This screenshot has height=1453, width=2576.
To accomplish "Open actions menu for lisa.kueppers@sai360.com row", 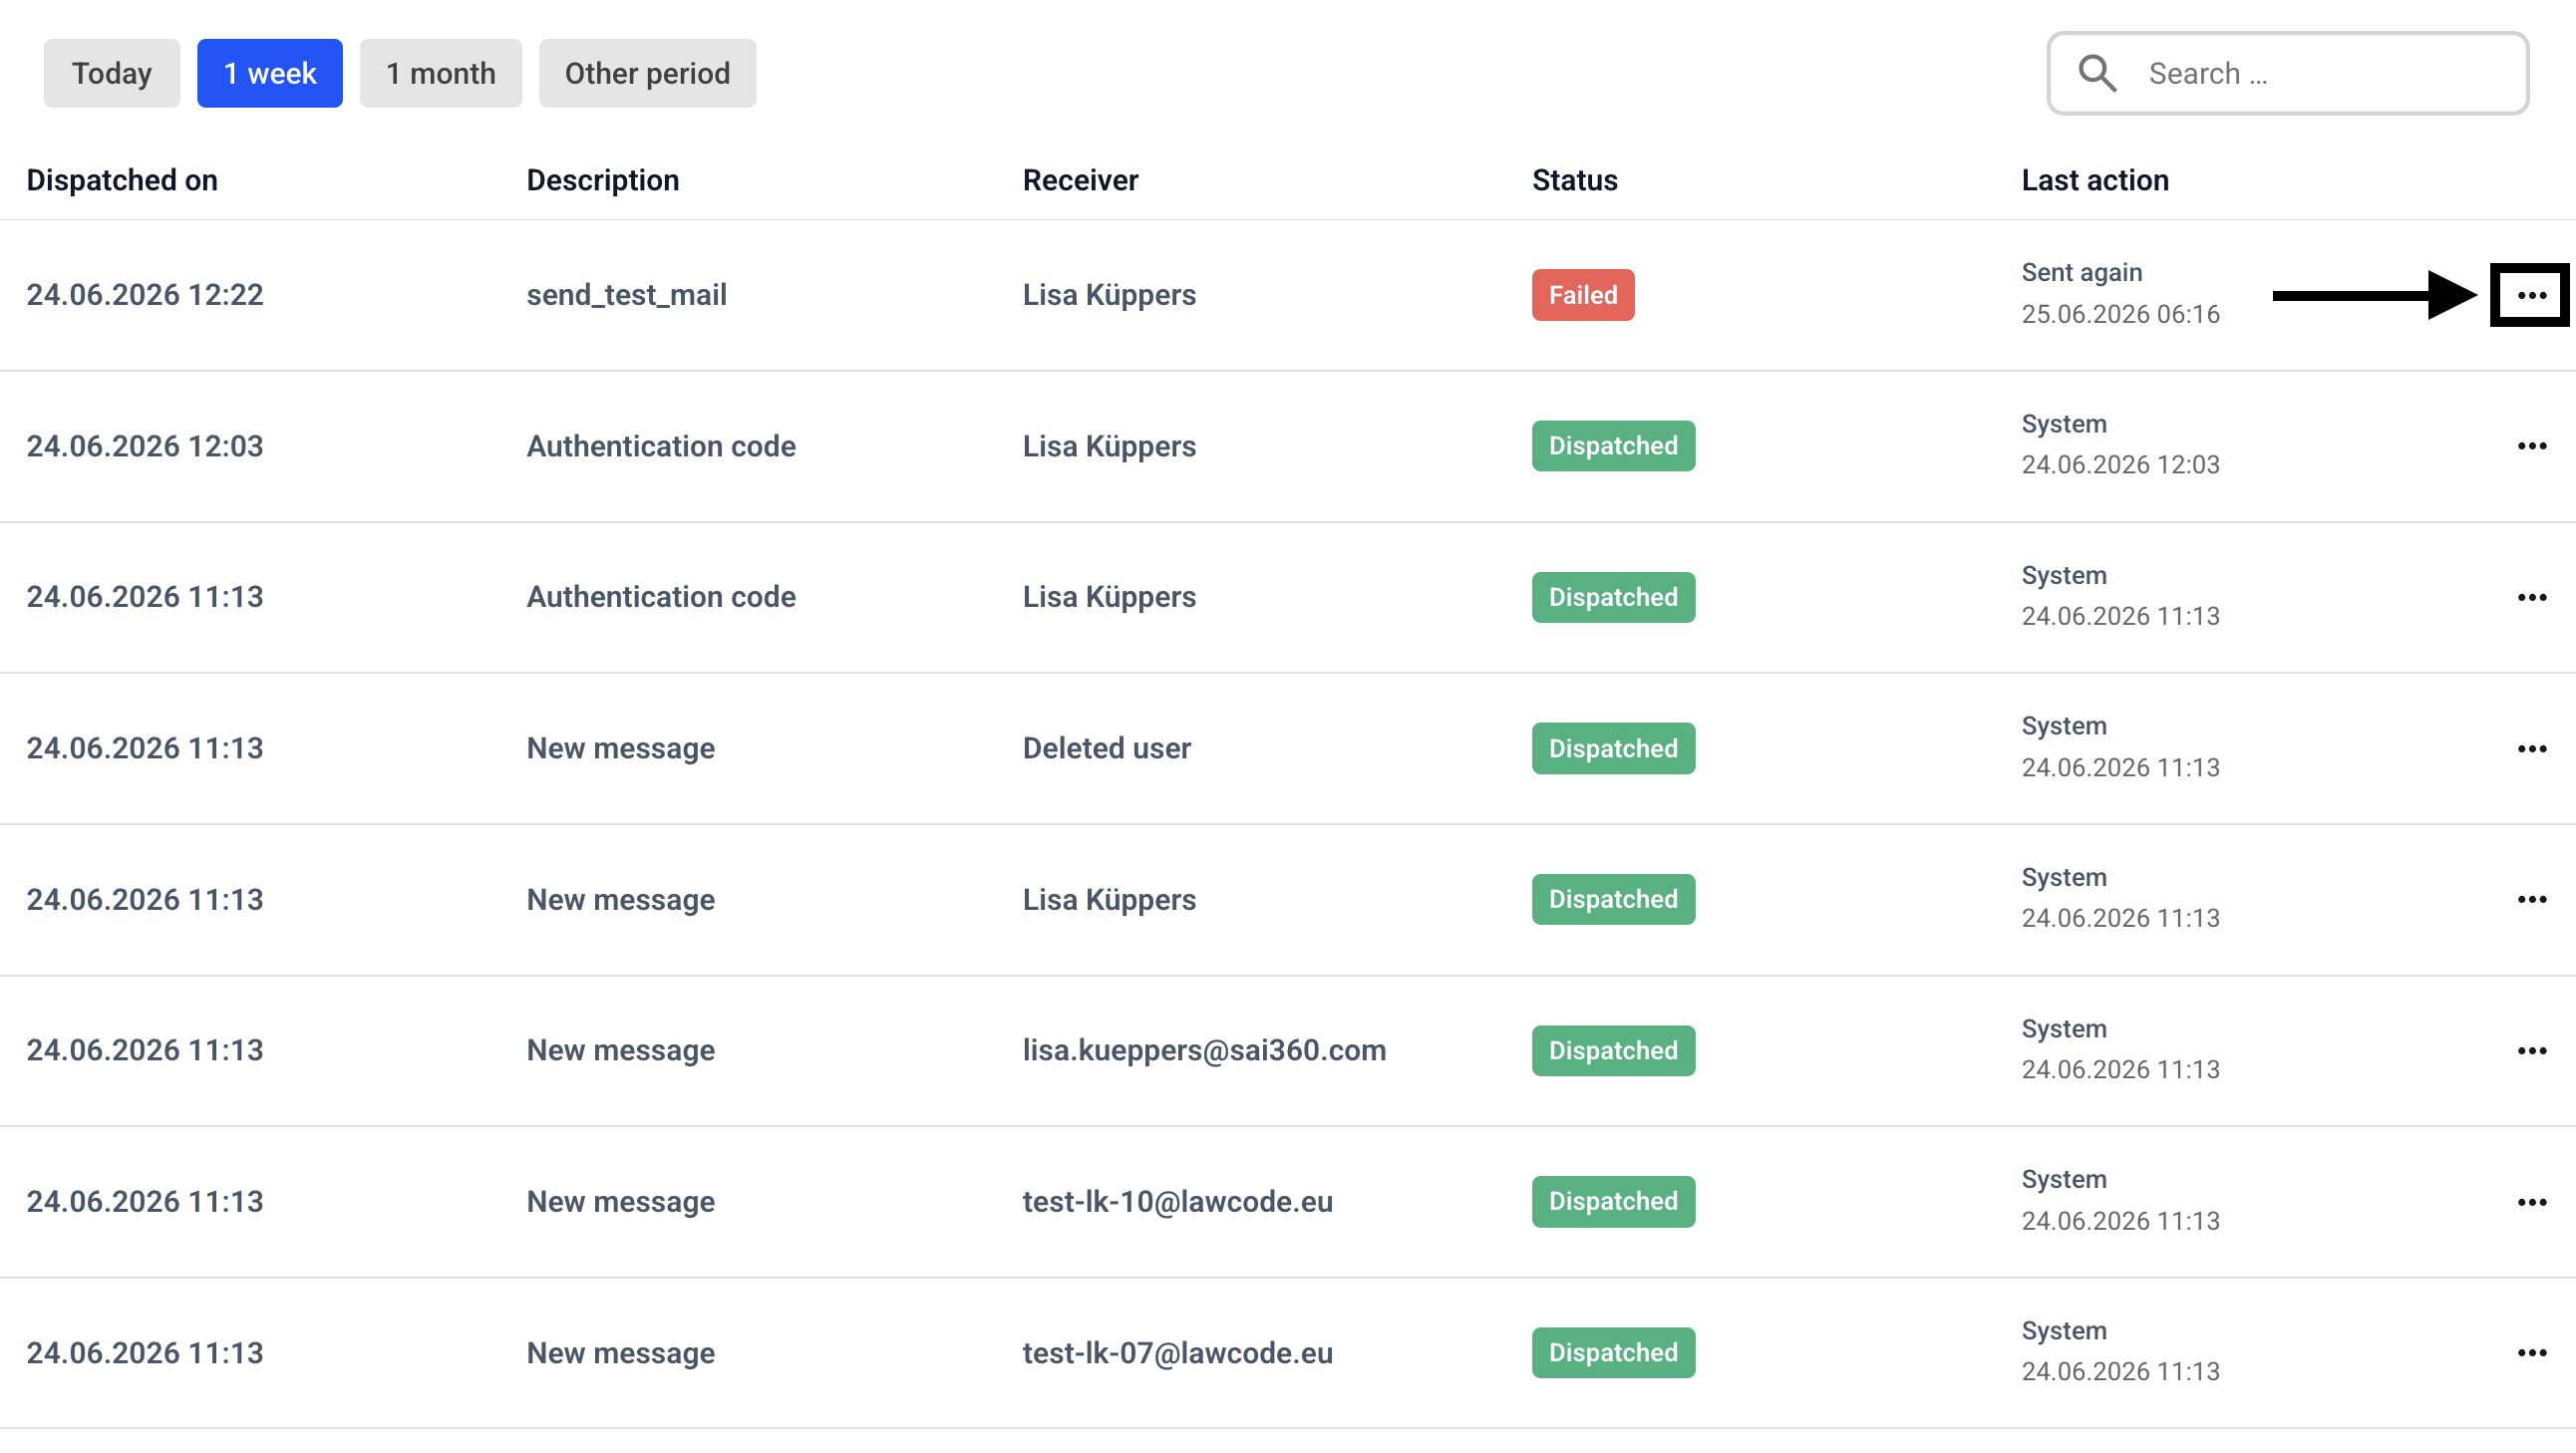I will click(2531, 1051).
